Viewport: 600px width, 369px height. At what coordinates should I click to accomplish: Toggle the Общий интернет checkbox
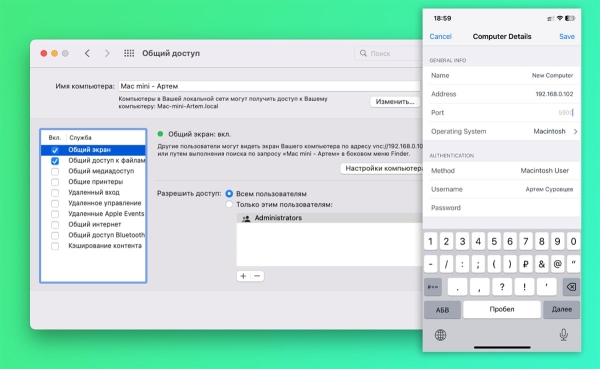[55, 225]
